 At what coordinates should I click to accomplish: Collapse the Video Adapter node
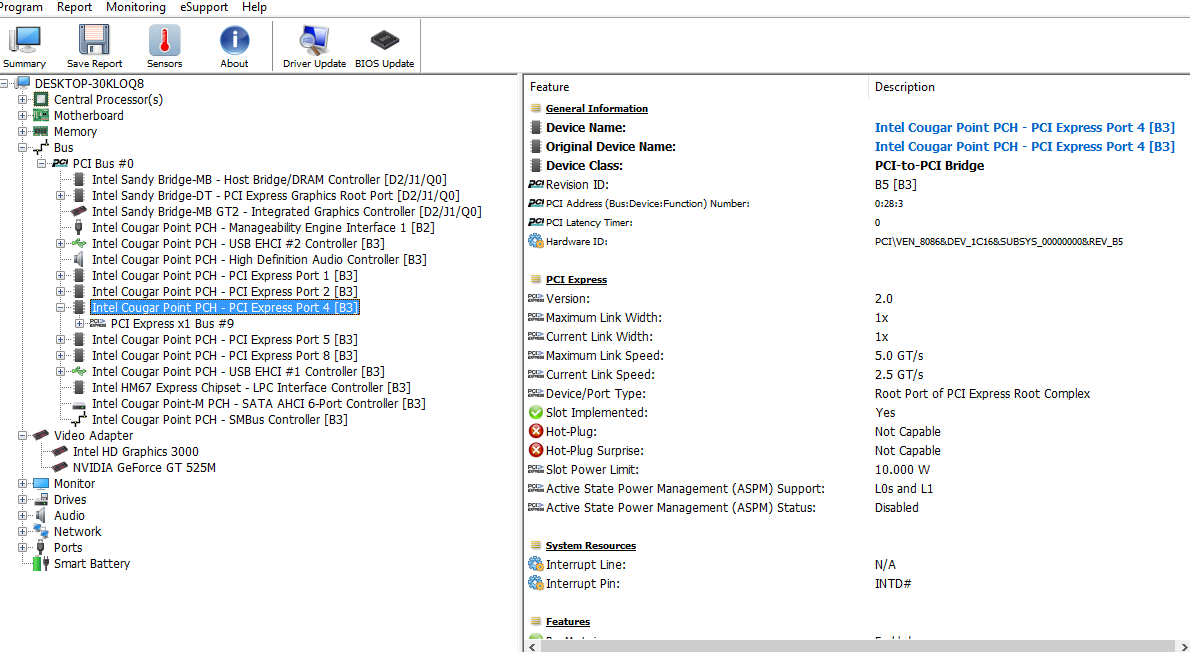click(23, 436)
